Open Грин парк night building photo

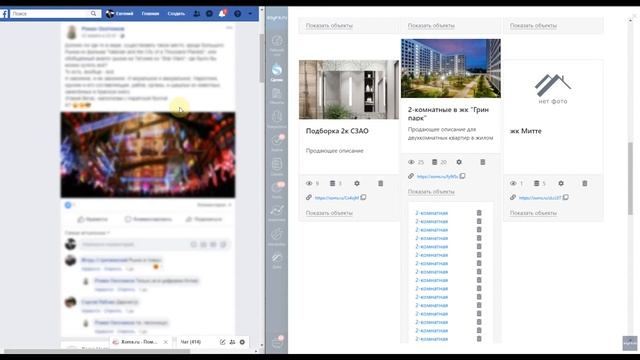click(451, 68)
